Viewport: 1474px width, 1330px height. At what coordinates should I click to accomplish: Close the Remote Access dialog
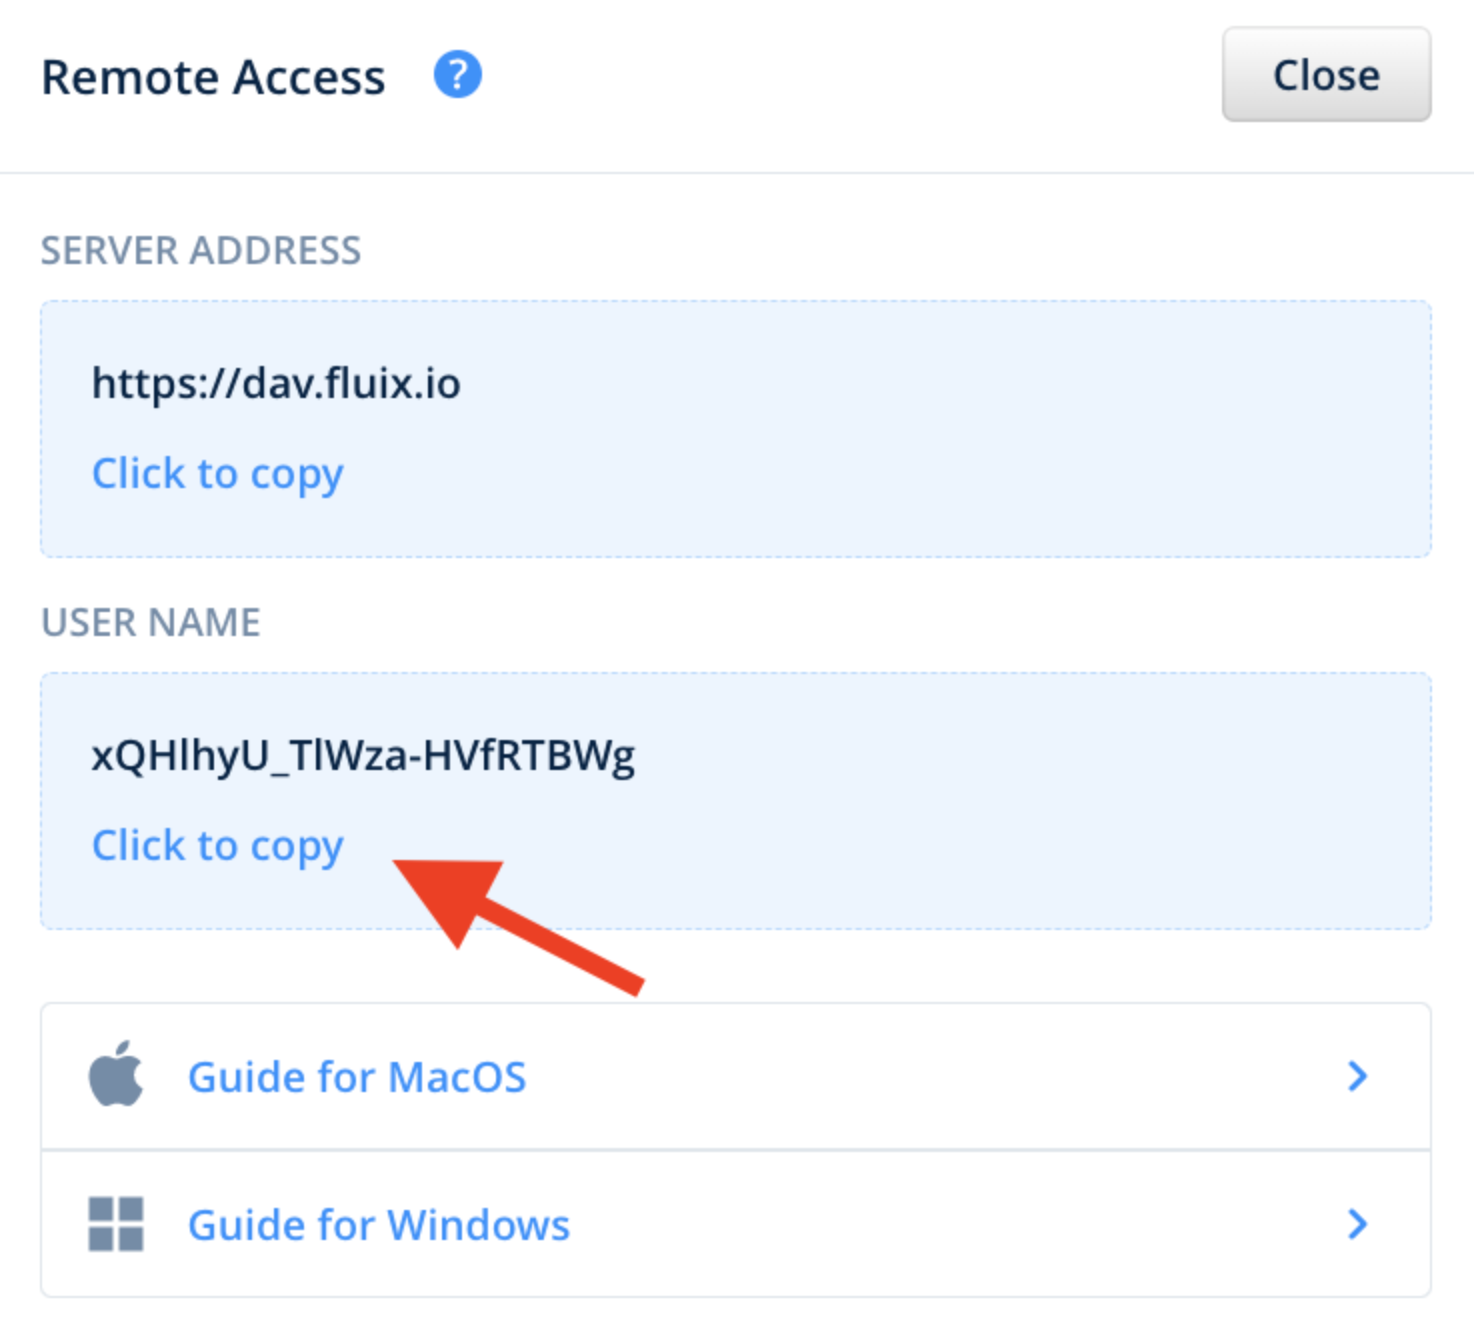tap(1325, 75)
